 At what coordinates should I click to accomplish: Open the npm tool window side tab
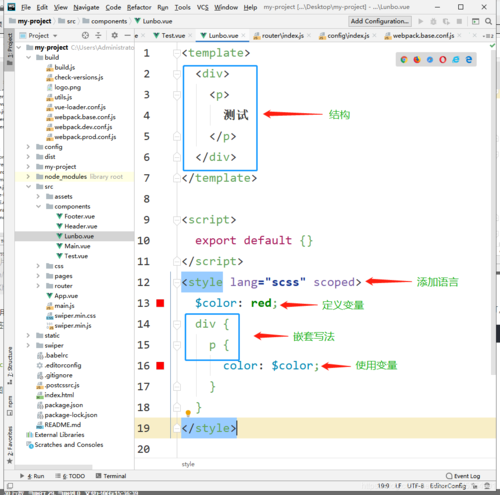point(10,405)
